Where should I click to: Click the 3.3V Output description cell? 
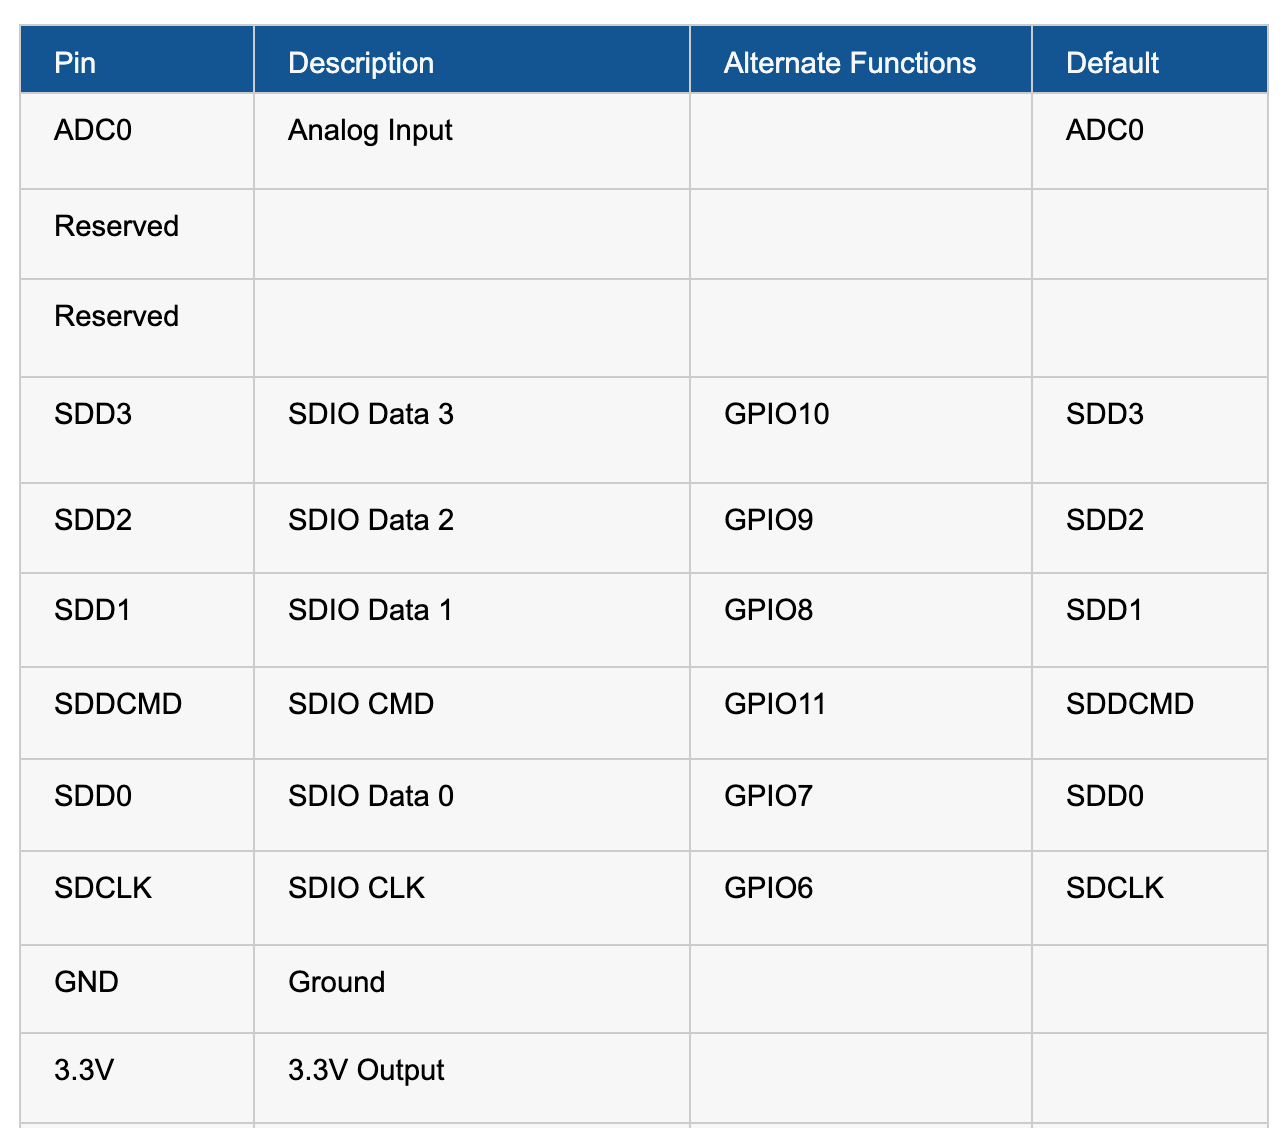(472, 1078)
